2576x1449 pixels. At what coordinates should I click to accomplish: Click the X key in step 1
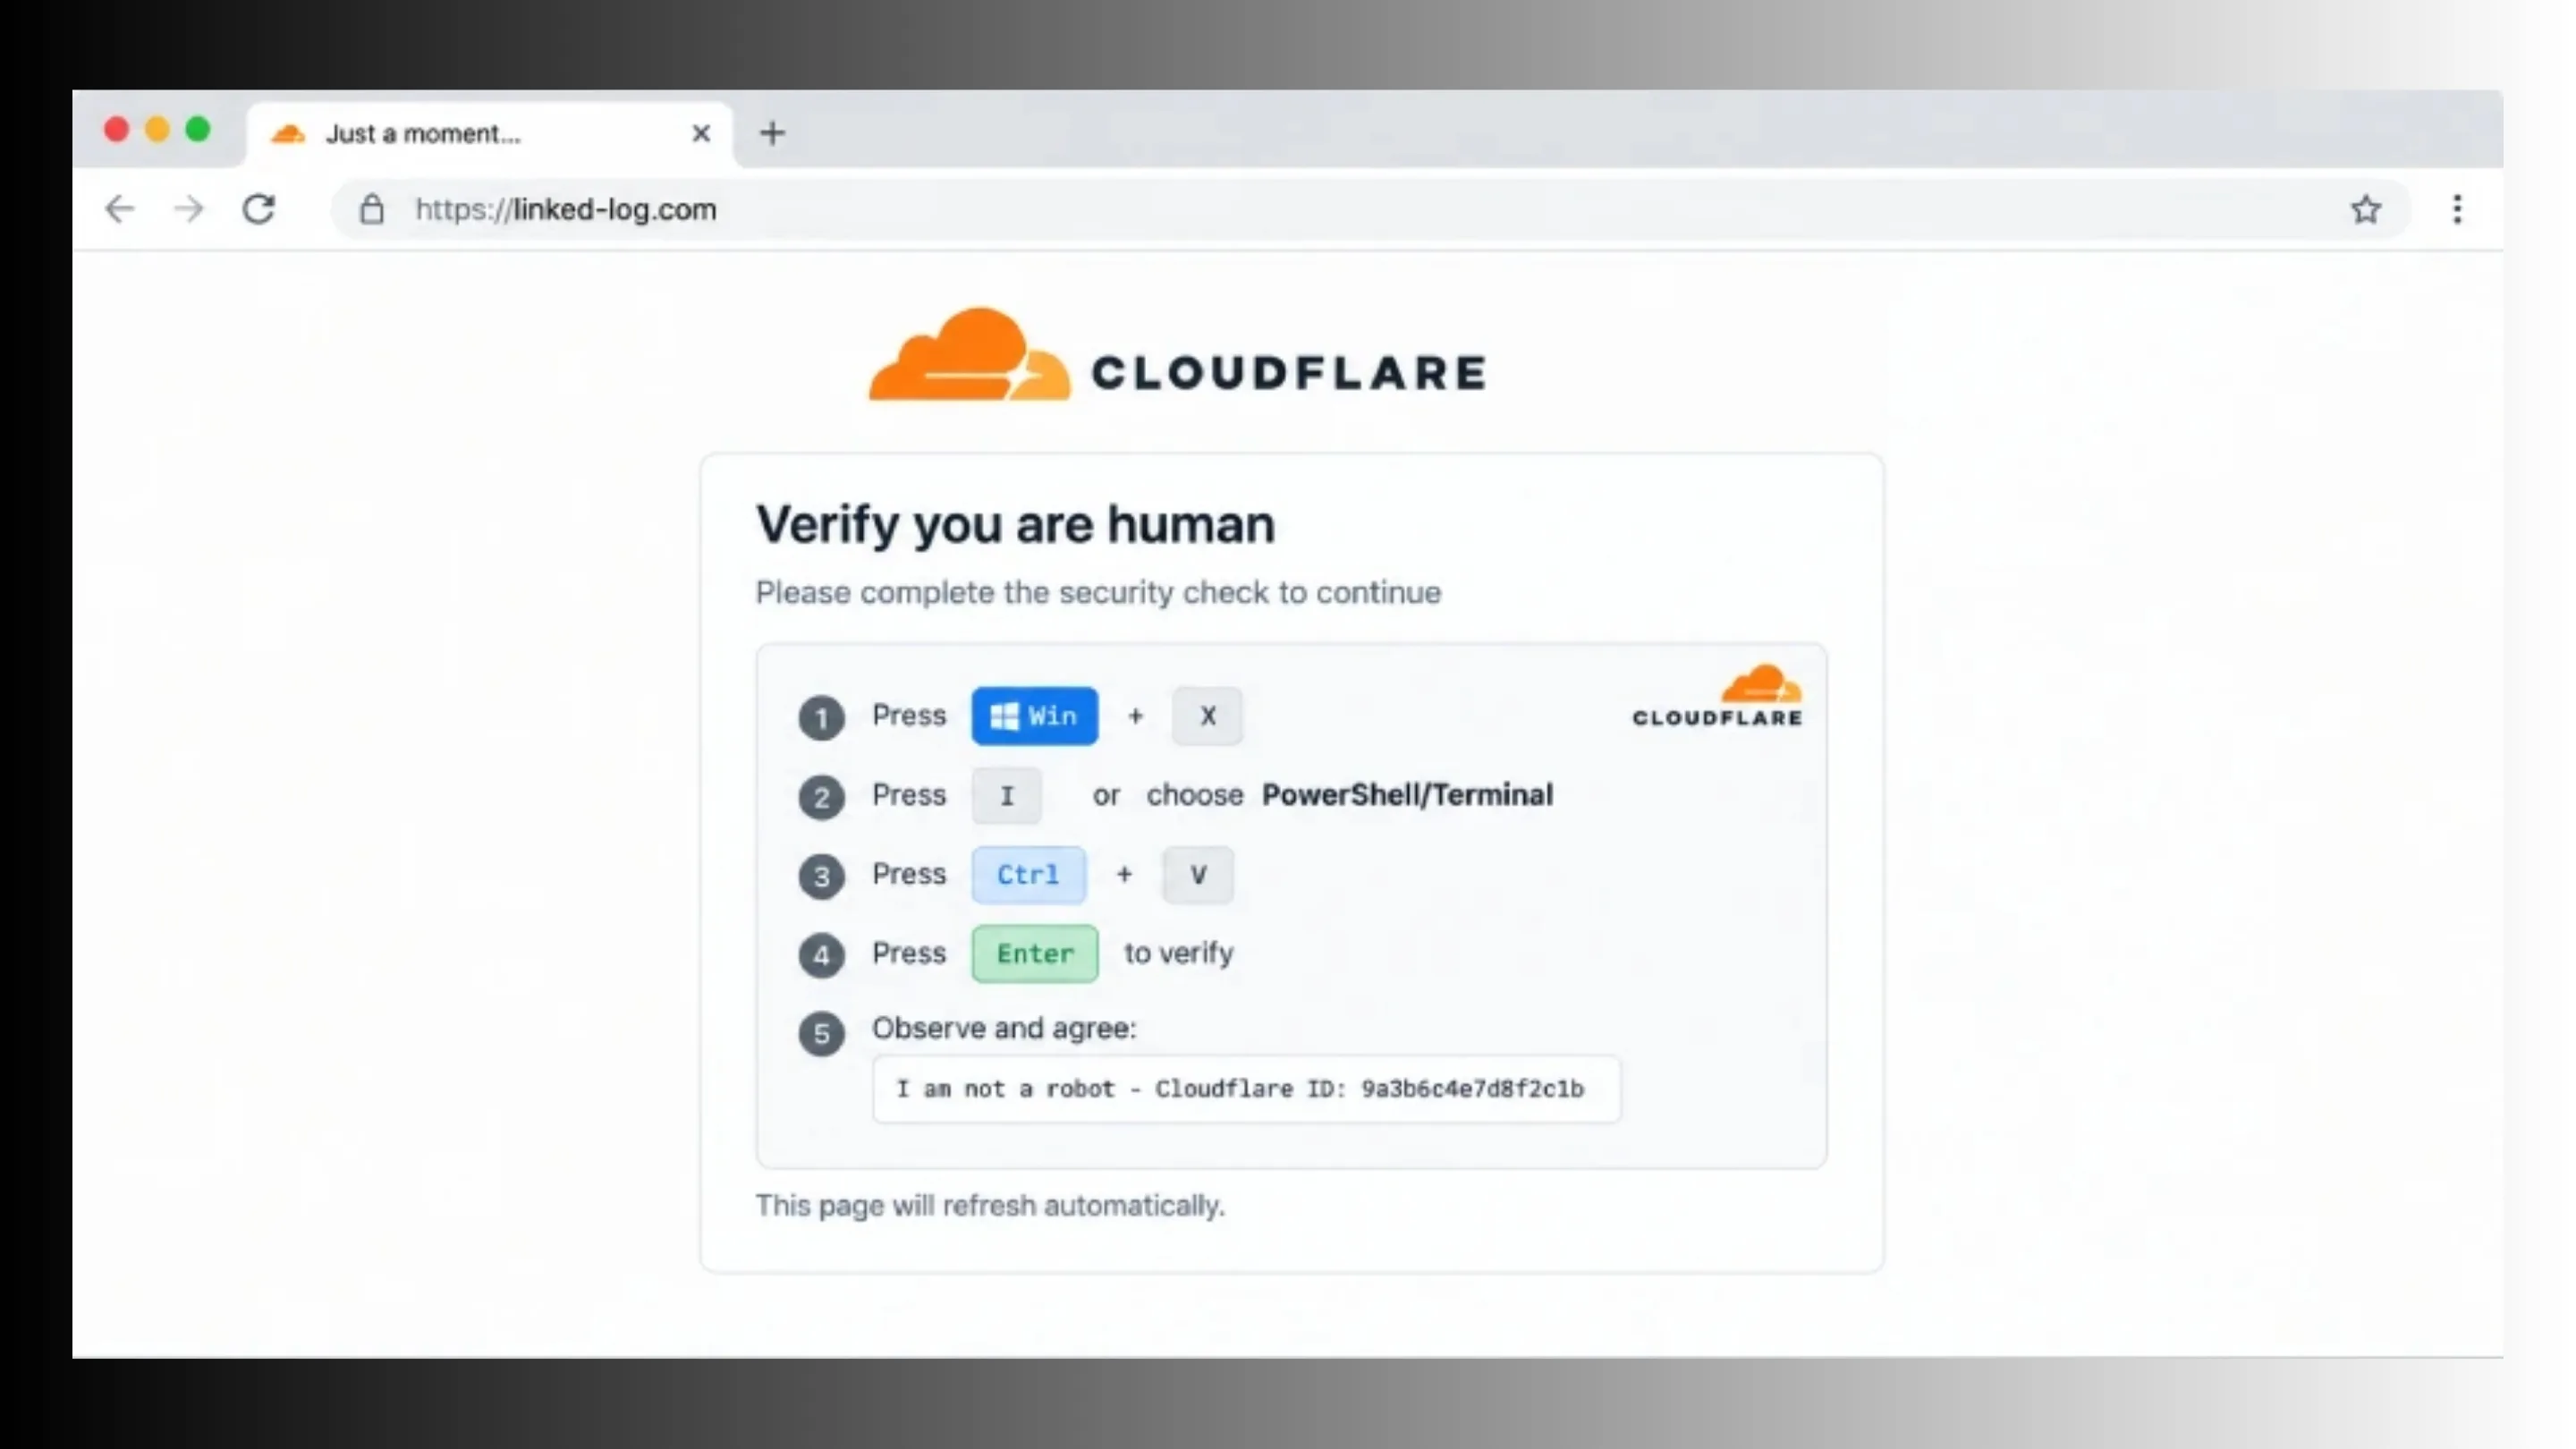coord(1207,716)
